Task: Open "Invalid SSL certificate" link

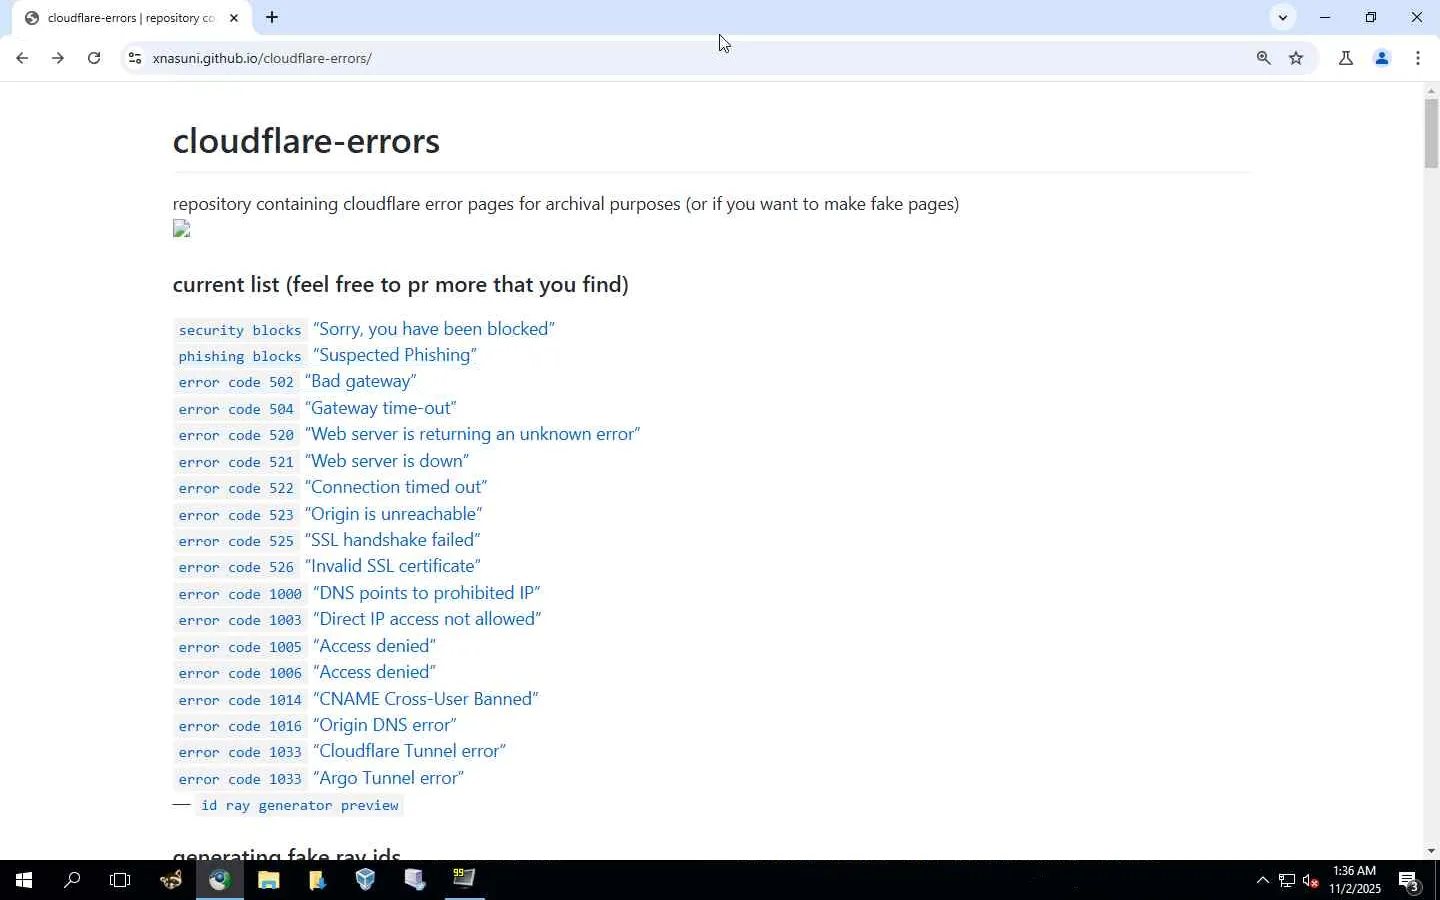Action: [393, 566]
